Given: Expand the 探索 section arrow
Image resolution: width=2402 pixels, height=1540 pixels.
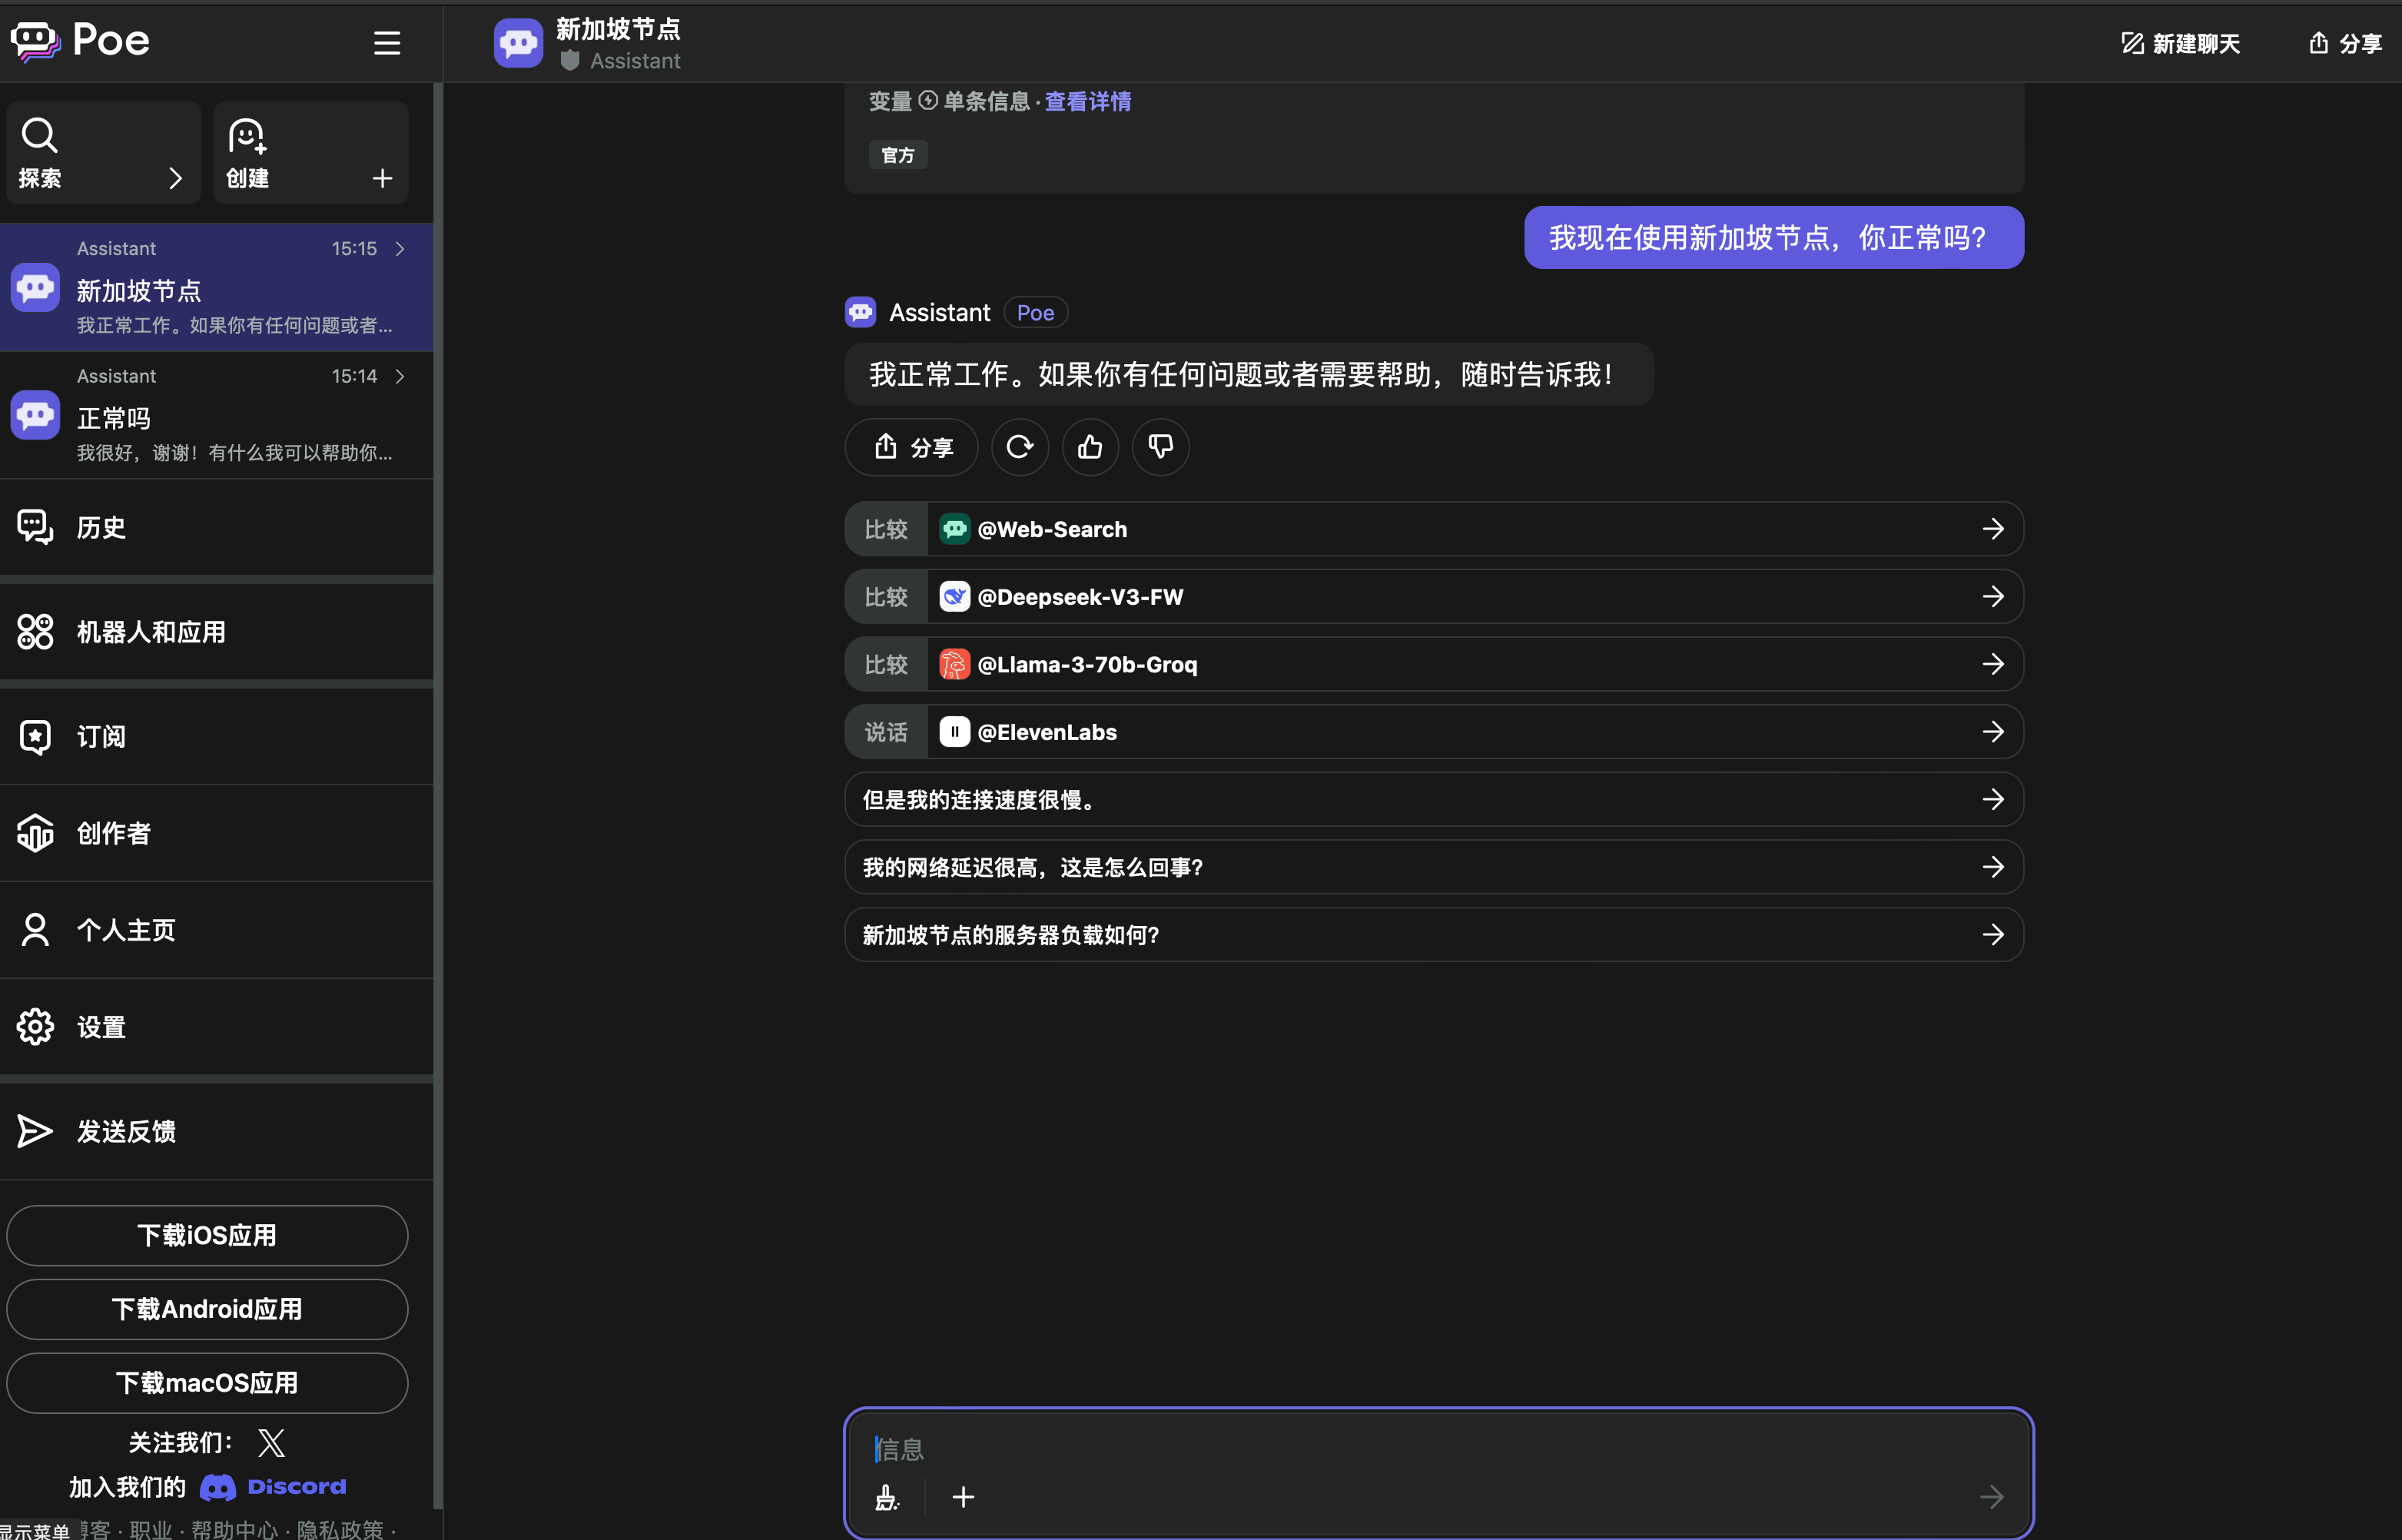Looking at the screenshot, I should click(x=176, y=179).
